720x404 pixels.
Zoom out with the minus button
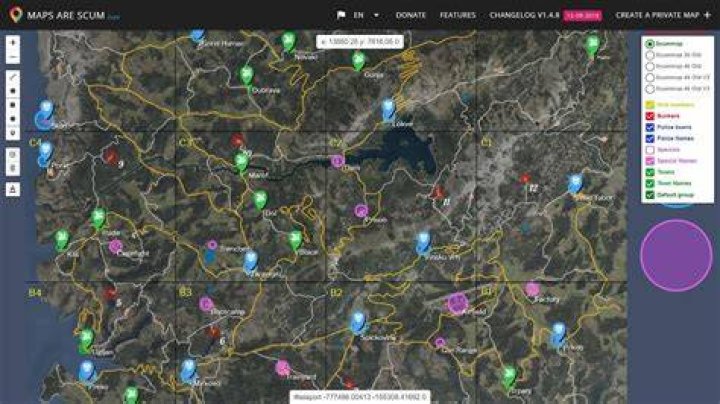click(x=13, y=57)
